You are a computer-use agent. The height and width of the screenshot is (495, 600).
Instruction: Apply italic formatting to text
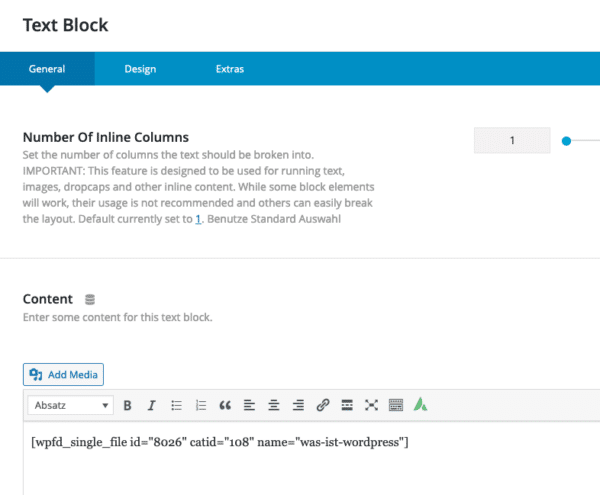pyautogui.click(x=152, y=405)
